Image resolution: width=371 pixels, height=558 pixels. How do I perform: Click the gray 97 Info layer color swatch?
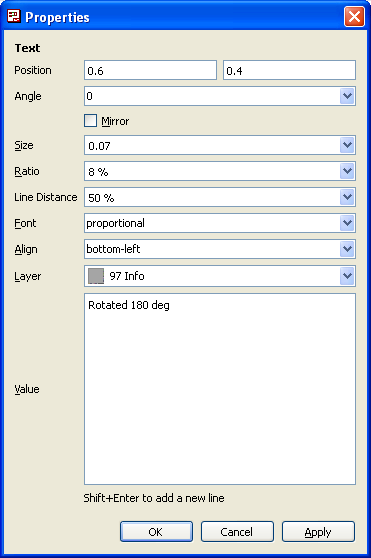click(x=96, y=276)
